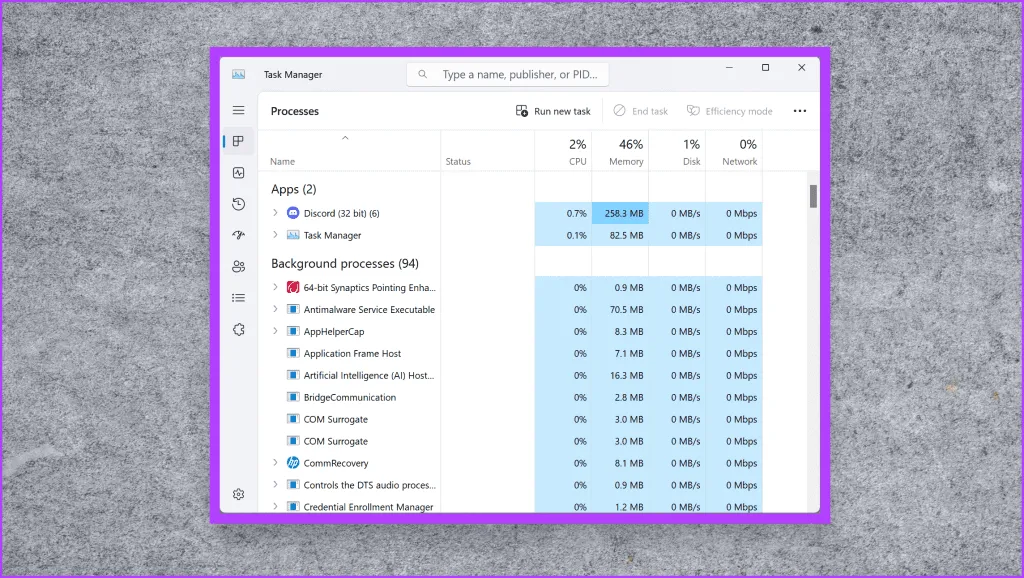Open the Users page icon
Image resolution: width=1024 pixels, height=578 pixels.
(238, 266)
